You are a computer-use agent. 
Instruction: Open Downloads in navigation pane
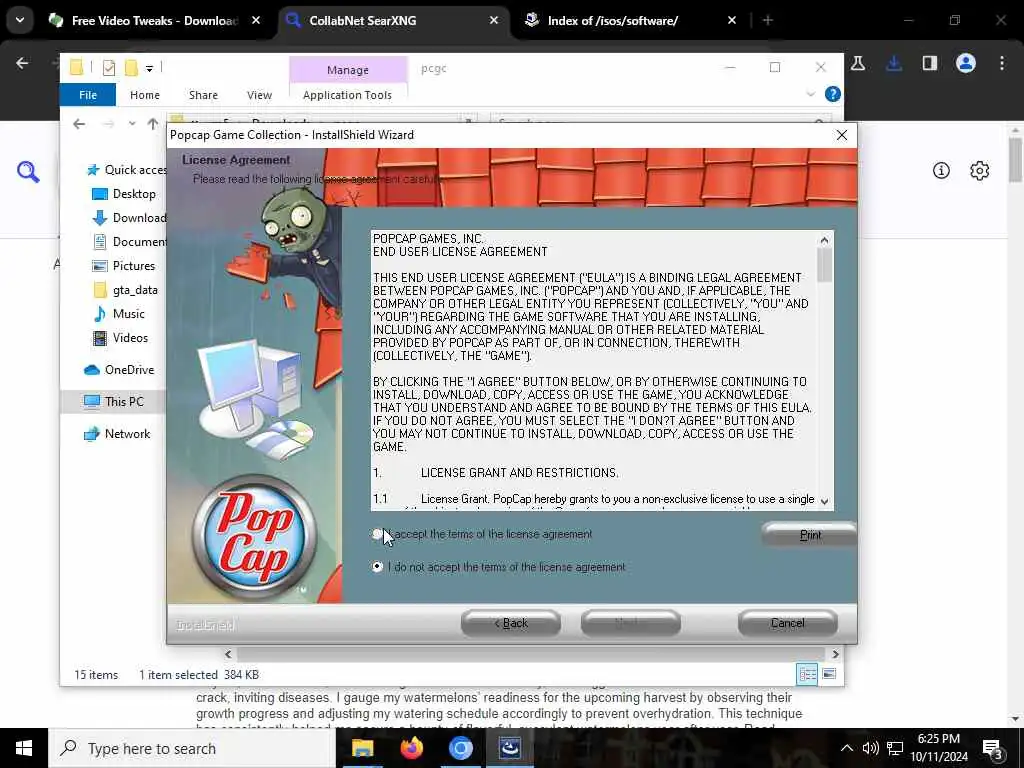coord(129,218)
